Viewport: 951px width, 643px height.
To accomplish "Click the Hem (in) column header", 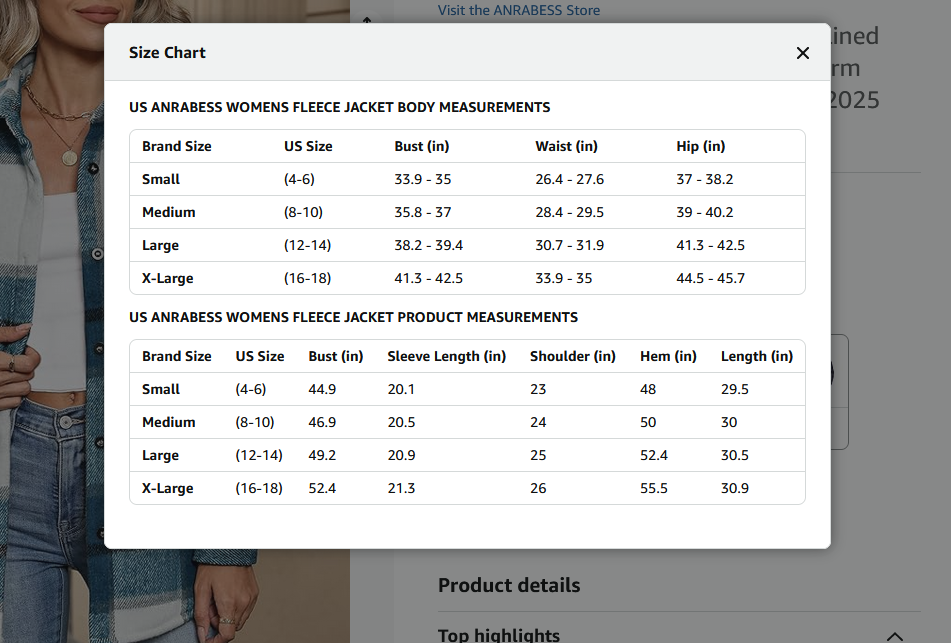I will [668, 356].
